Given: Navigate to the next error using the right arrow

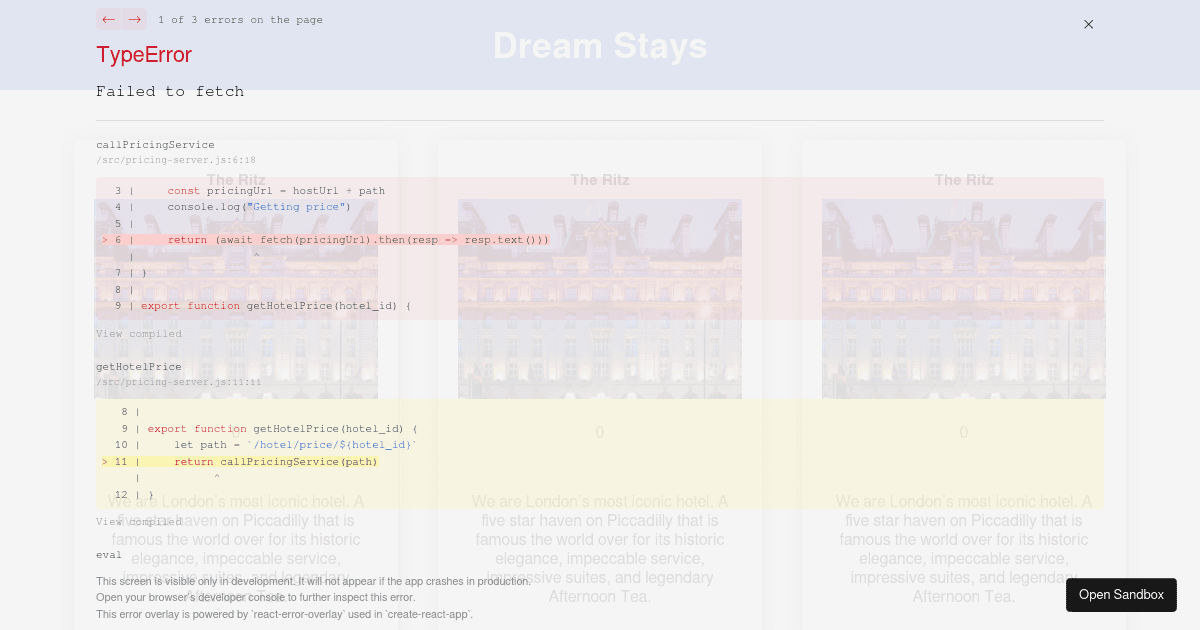Looking at the screenshot, I should tap(134, 19).
